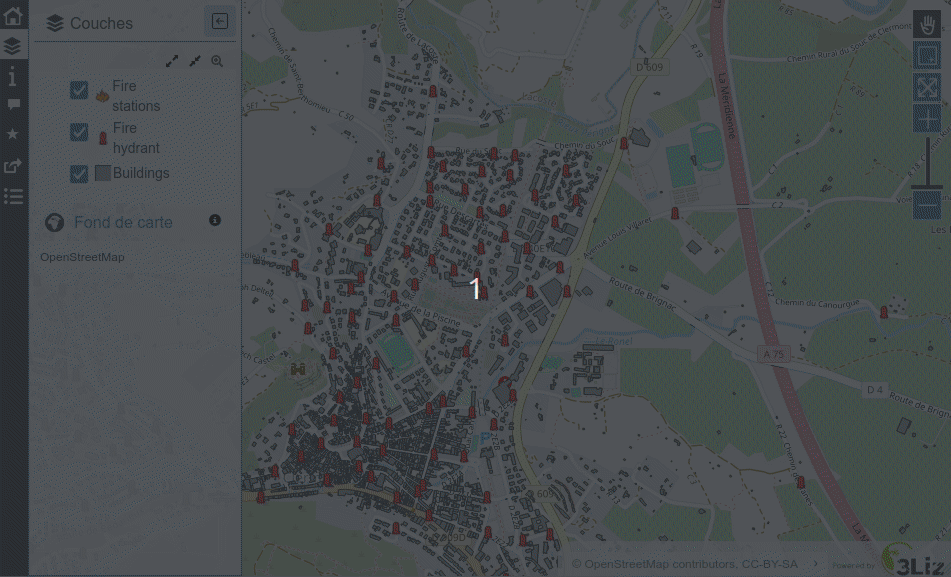
Task: Go to the home page icon
Action: 13,16
